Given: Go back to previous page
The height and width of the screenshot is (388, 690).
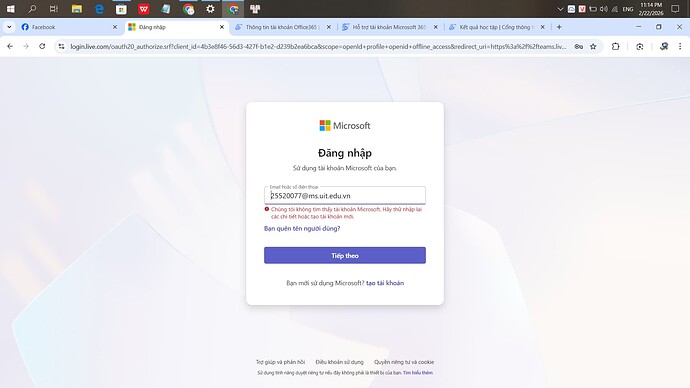Looking at the screenshot, I should [10, 46].
